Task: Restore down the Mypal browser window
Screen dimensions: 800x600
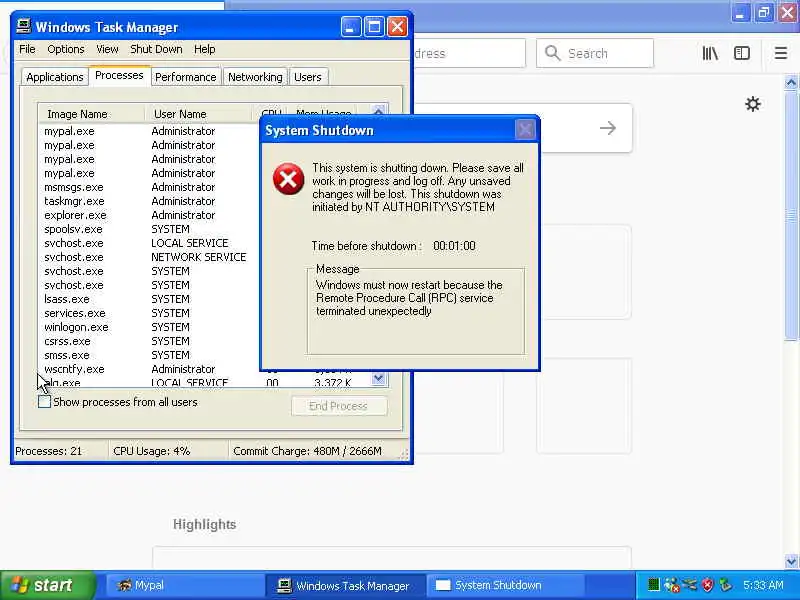Action: click(x=764, y=13)
